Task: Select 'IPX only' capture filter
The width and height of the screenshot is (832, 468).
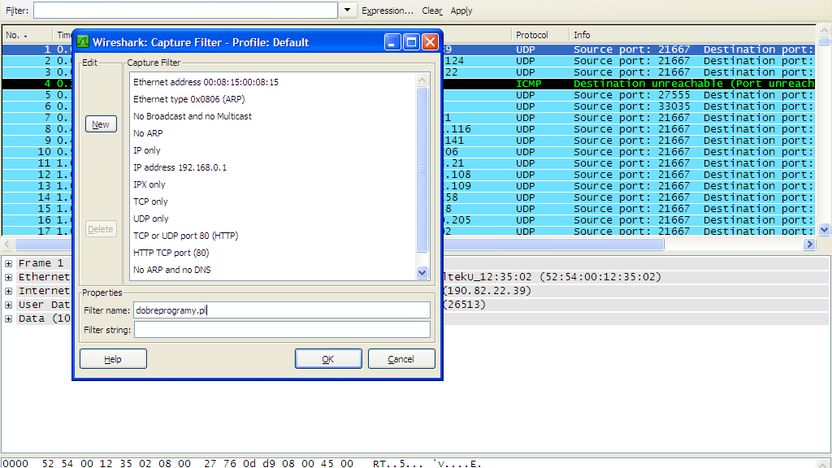Action: (149, 184)
